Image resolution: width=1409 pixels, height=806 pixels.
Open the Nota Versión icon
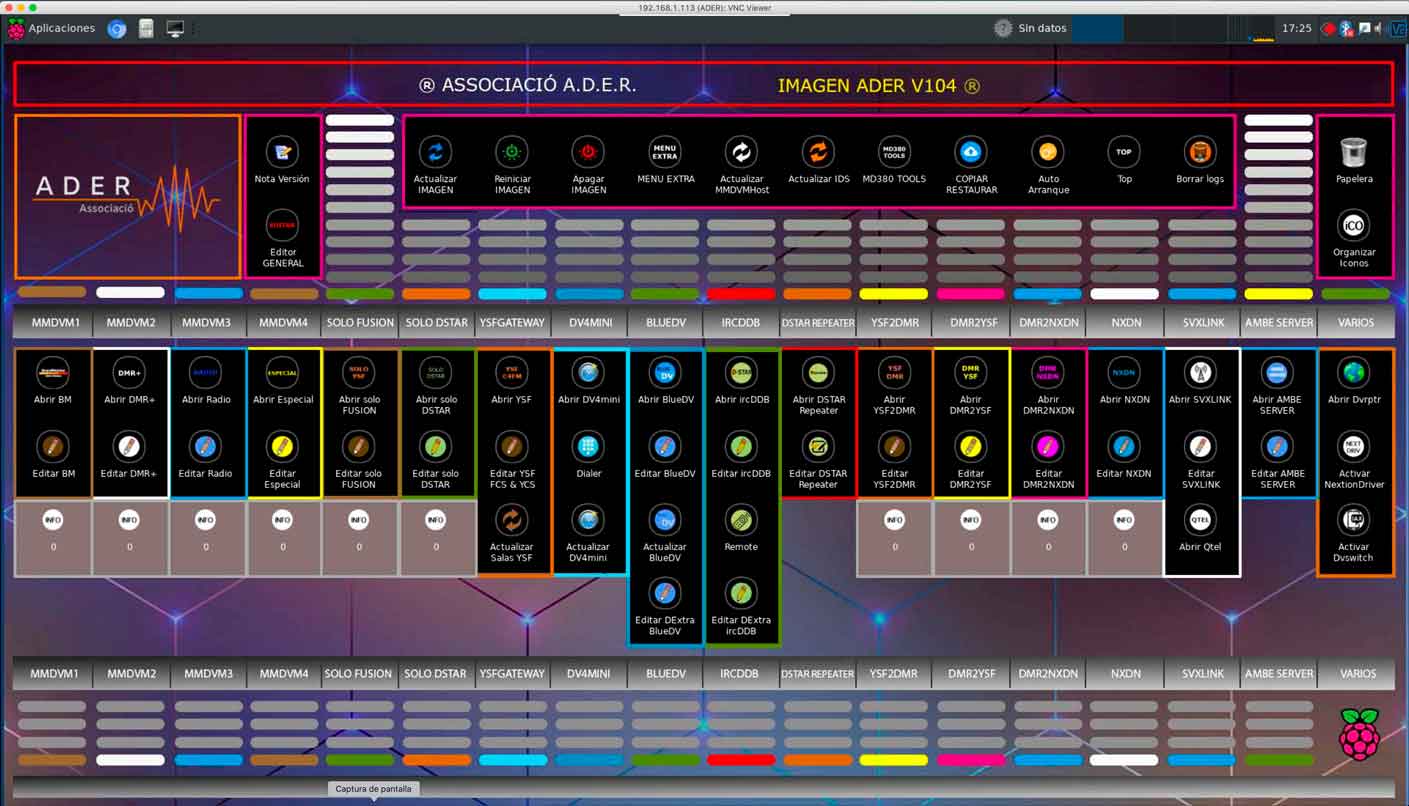(x=282, y=153)
